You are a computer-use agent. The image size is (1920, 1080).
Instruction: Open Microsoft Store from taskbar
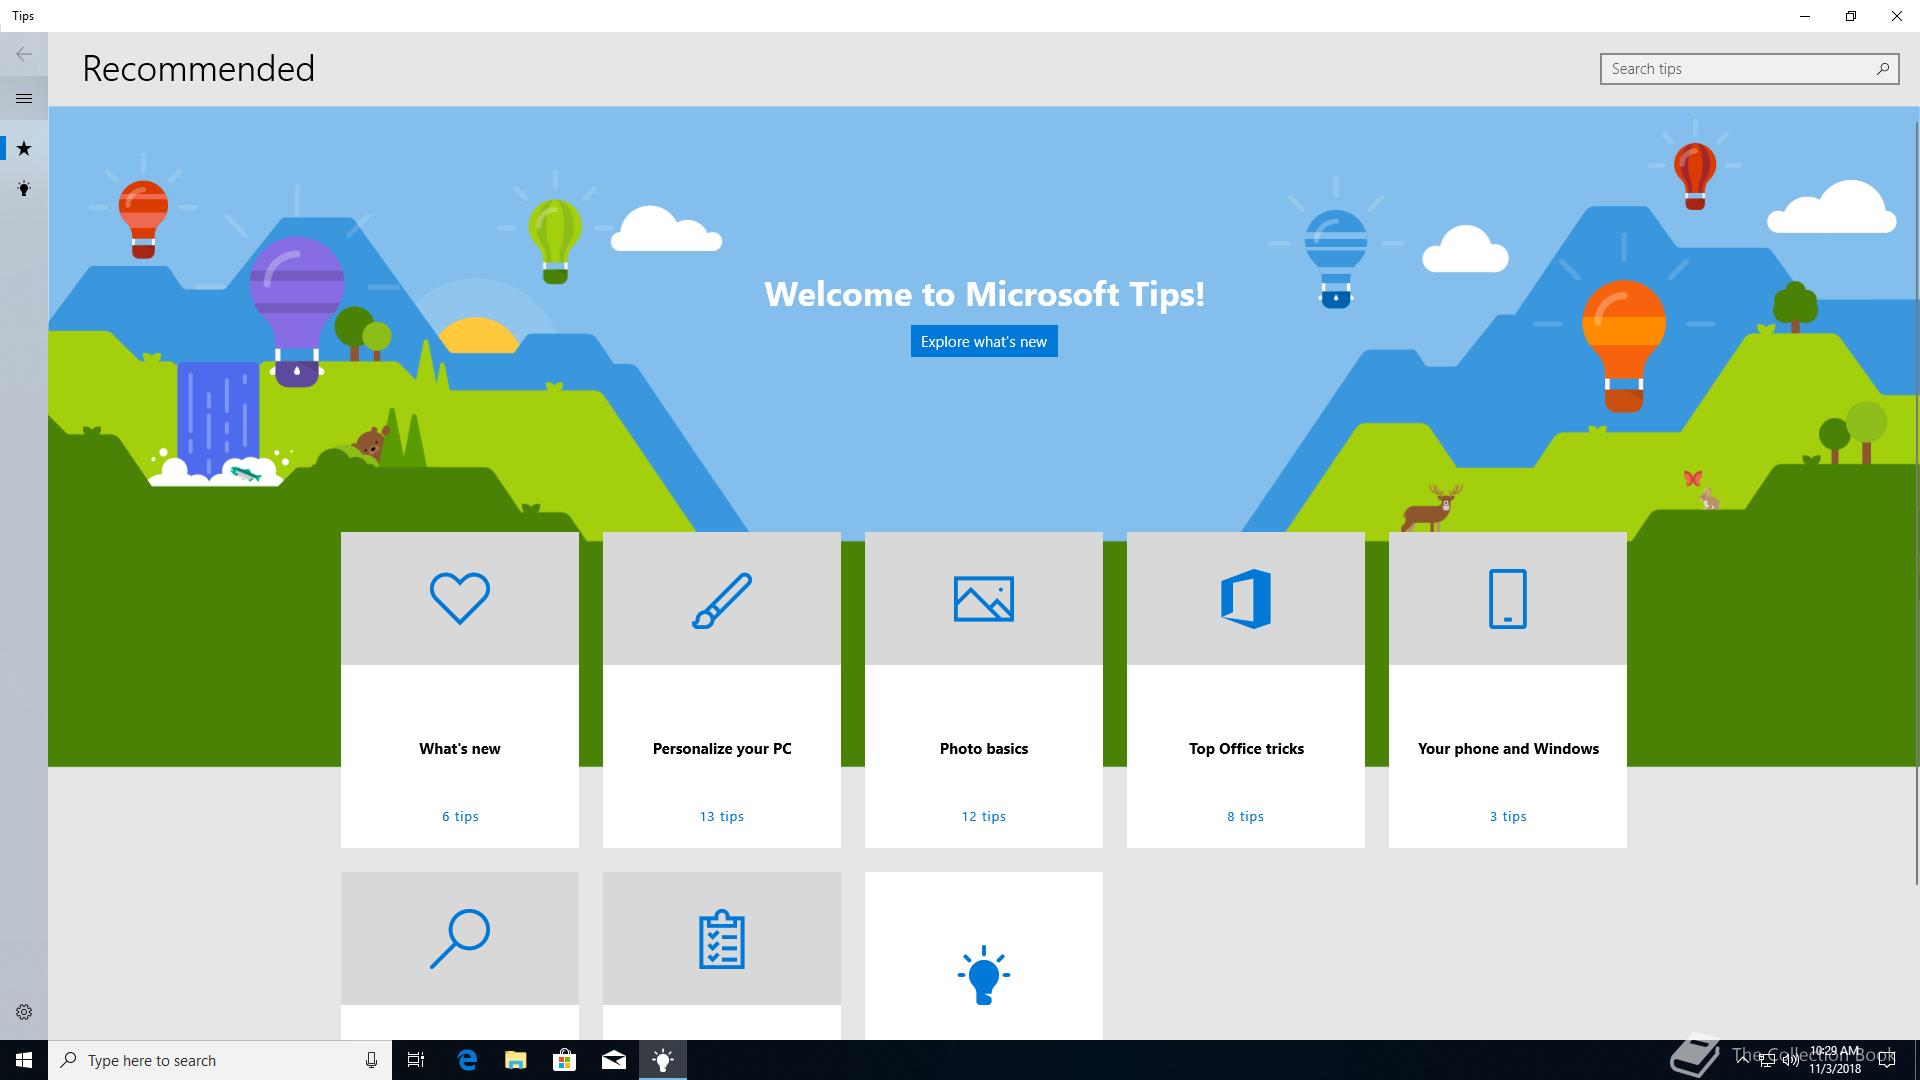coord(565,1060)
